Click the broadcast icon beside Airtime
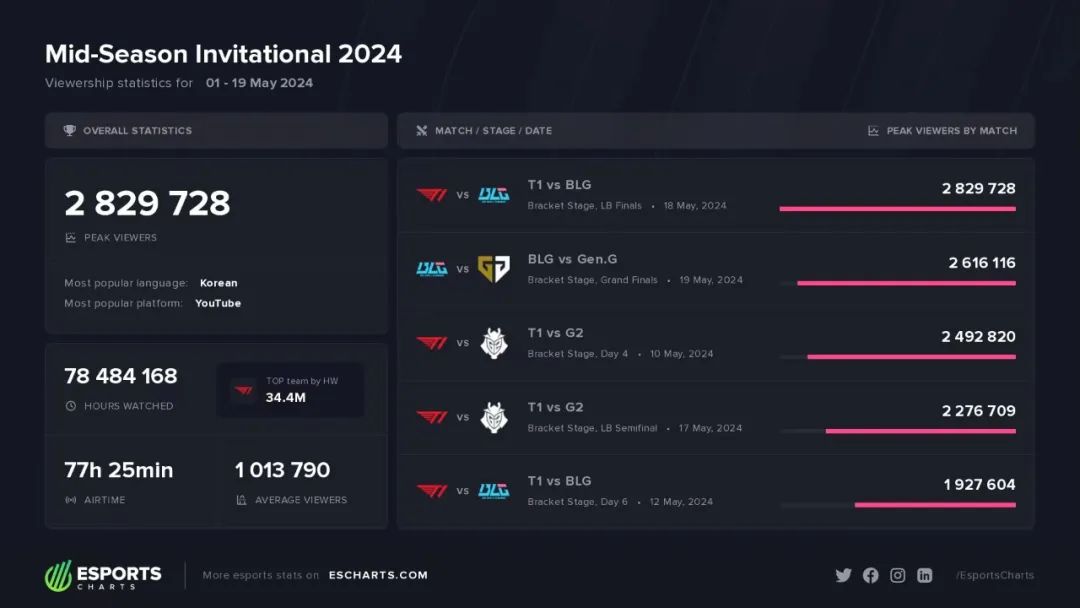 pos(71,500)
